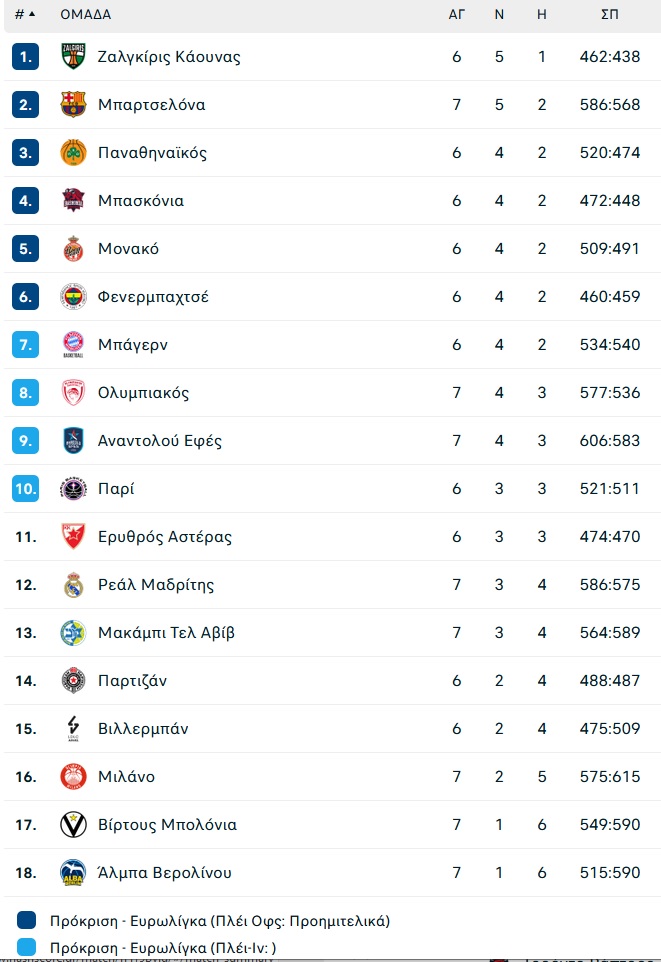This screenshot has width=661, height=962.
Task: Click the Barcelona crest icon
Action: point(73,104)
